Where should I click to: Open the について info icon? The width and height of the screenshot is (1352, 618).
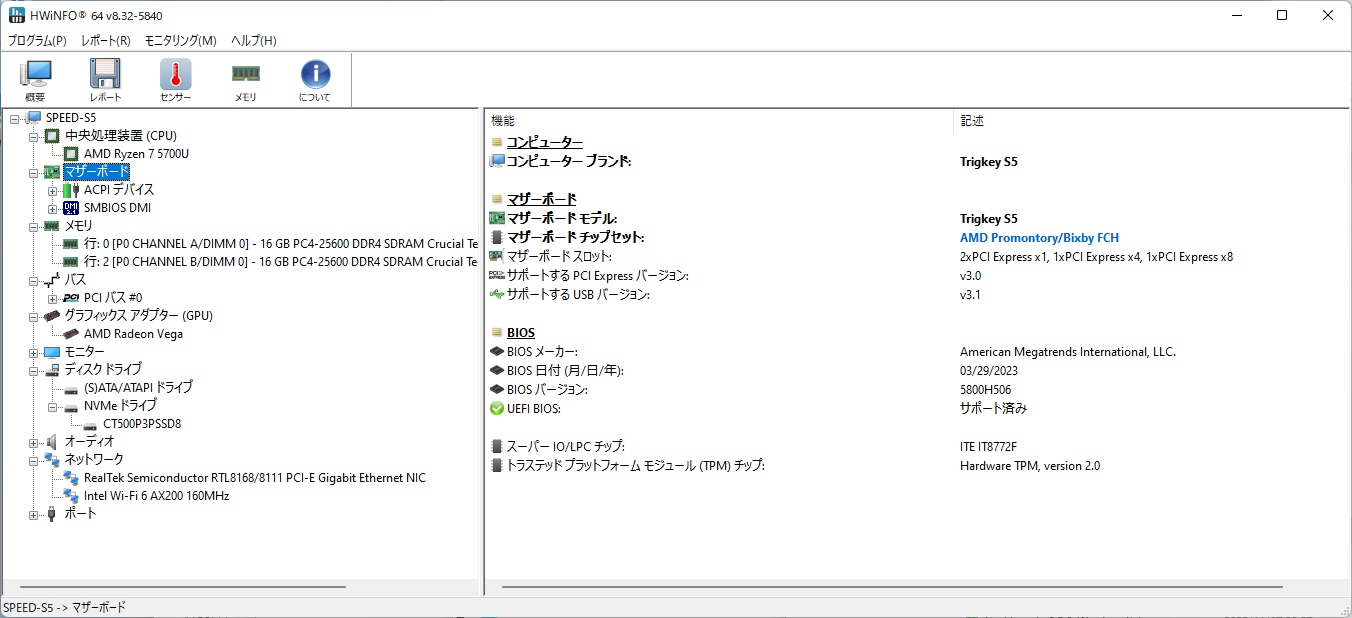pyautogui.click(x=315, y=75)
